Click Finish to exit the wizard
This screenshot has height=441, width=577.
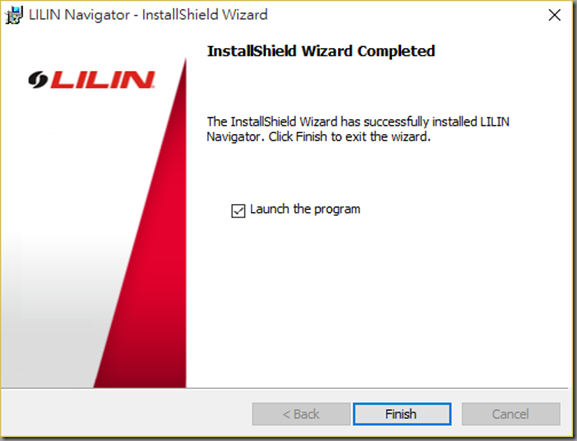point(402,414)
